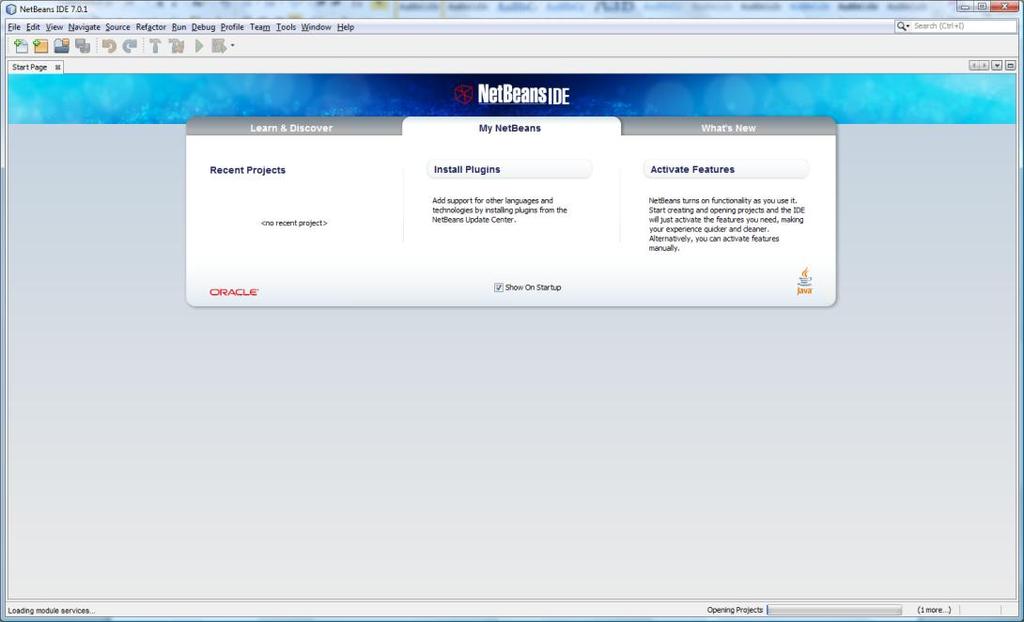Click the Opening Projects progress bar
Viewport: 1024px width, 622px height.
click(834, 610)
